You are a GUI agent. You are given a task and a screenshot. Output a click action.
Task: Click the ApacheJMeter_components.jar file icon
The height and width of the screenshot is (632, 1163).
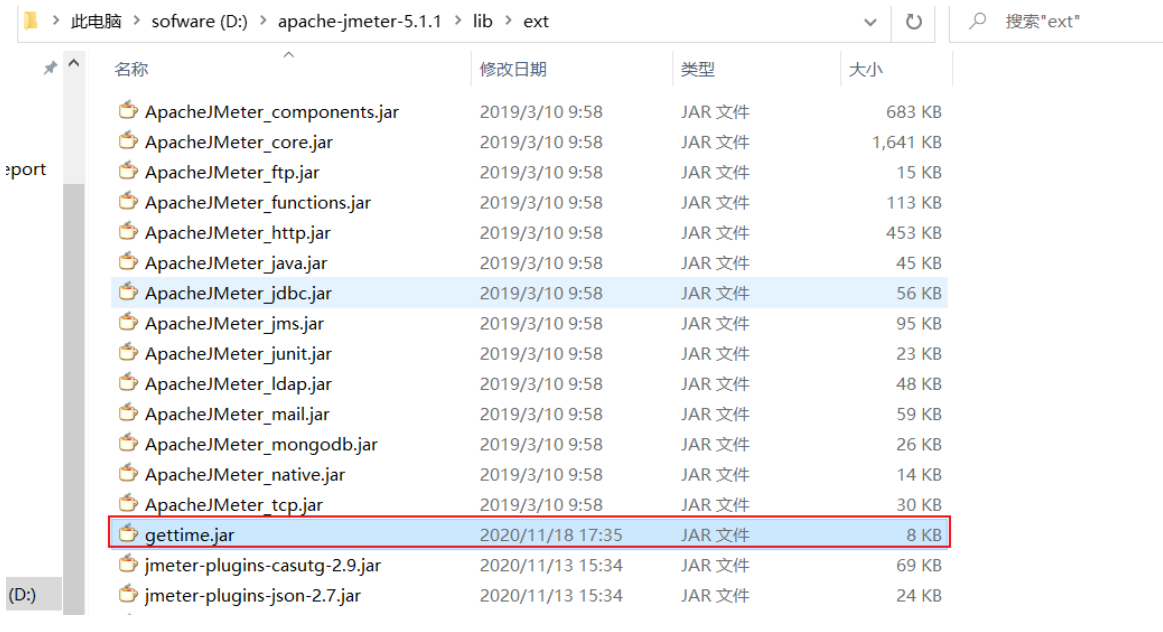pyautogui.click(x=128, y=111)
